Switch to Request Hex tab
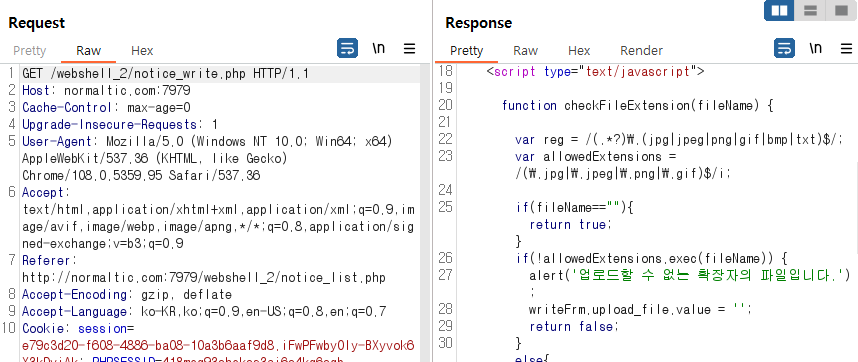 coord(142,51)
